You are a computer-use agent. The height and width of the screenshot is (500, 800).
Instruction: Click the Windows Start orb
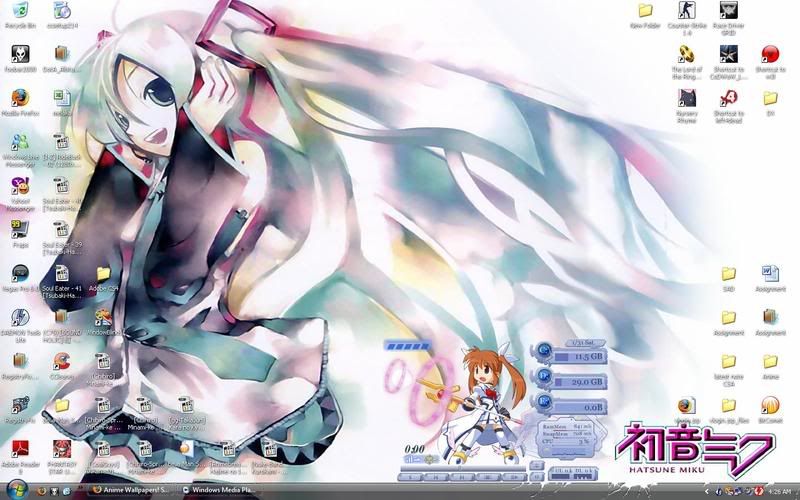pyautogui.click(x=16, y=490)
